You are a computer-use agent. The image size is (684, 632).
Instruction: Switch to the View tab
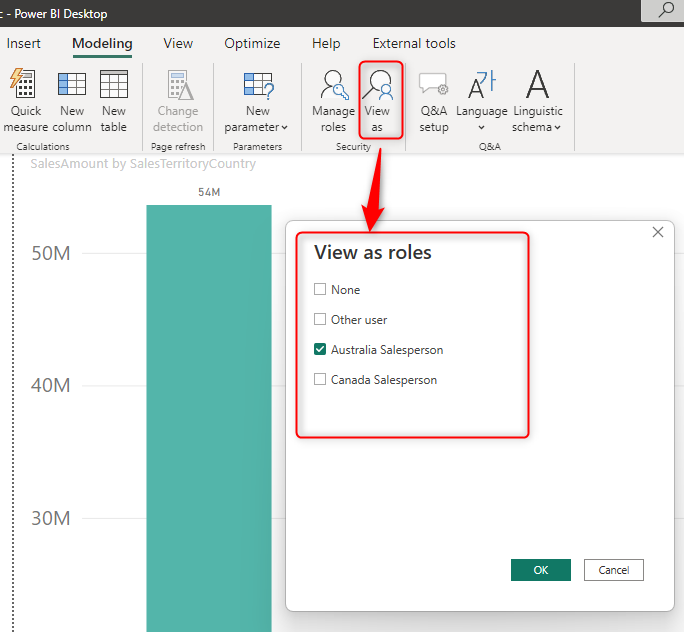(178, 44)
